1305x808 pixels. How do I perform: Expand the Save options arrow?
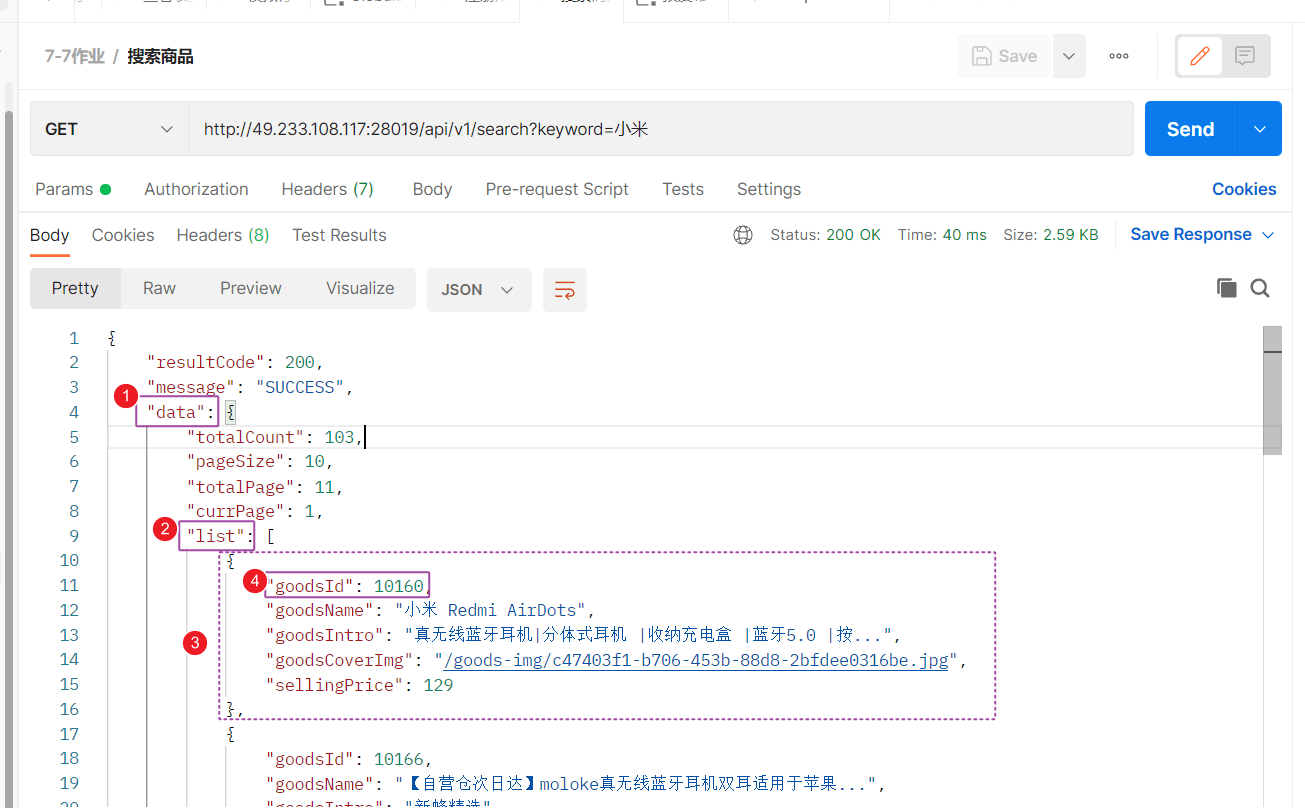pyautogui.click(x=1069, y=56)
